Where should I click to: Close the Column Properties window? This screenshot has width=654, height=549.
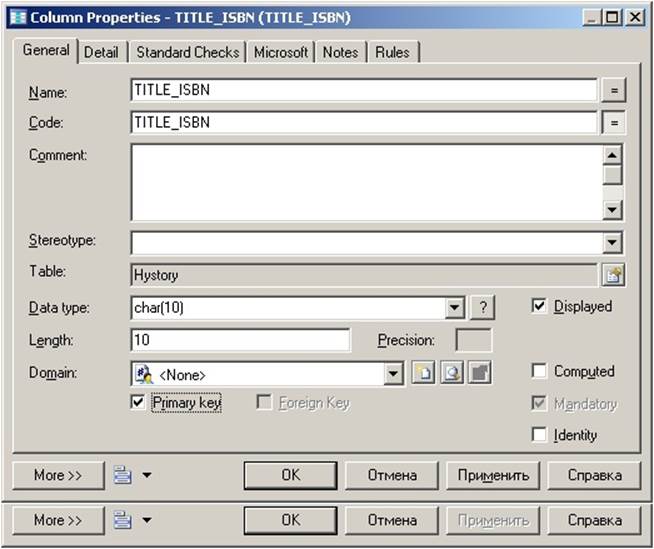click(x=635, y=18)
